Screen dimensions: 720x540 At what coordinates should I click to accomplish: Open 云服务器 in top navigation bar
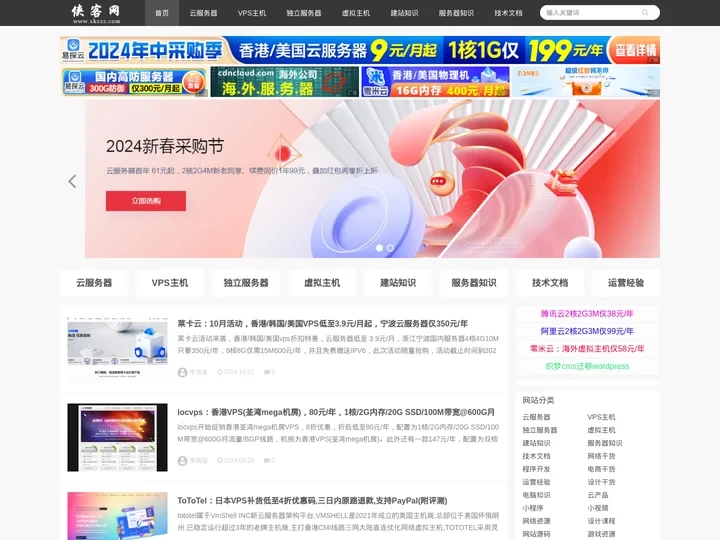coord(203,13)
